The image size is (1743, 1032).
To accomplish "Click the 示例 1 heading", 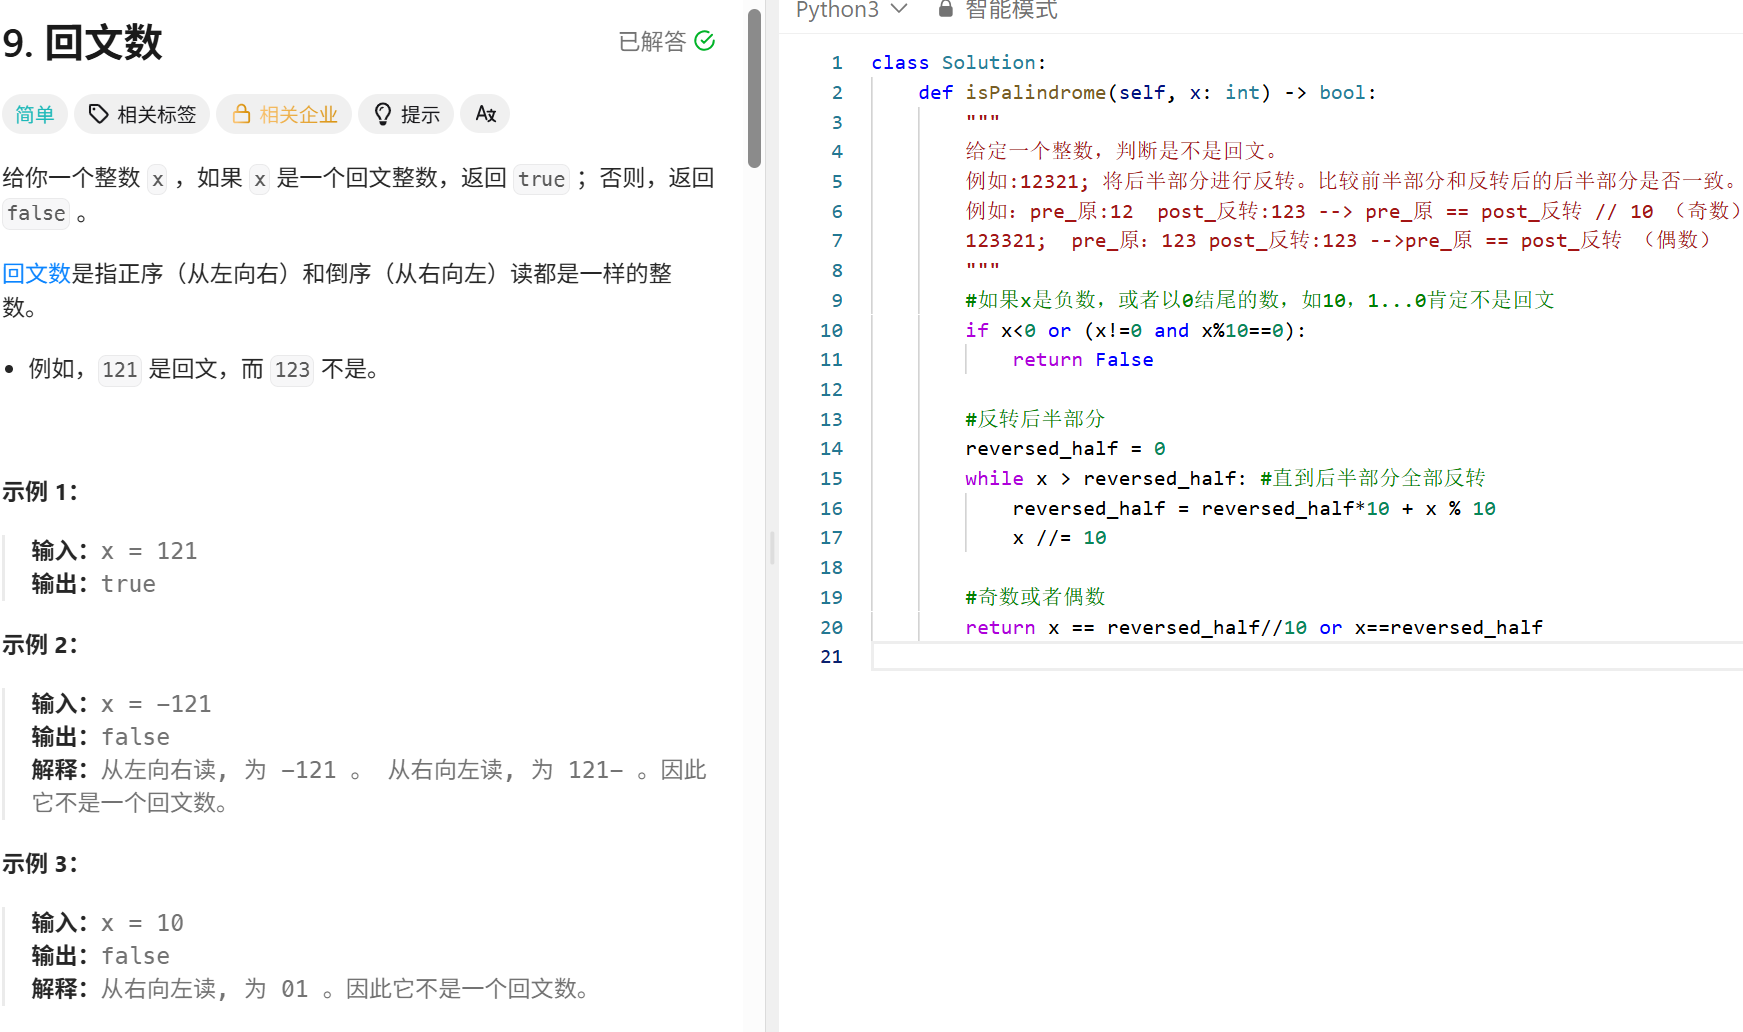I will point(40,492).
